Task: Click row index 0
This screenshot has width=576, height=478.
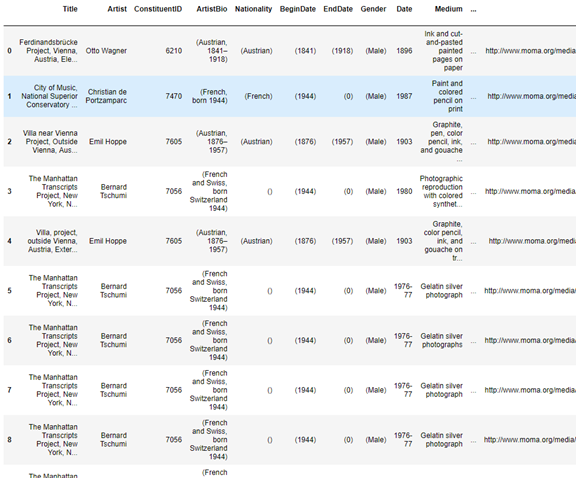Action: [10, 51]
